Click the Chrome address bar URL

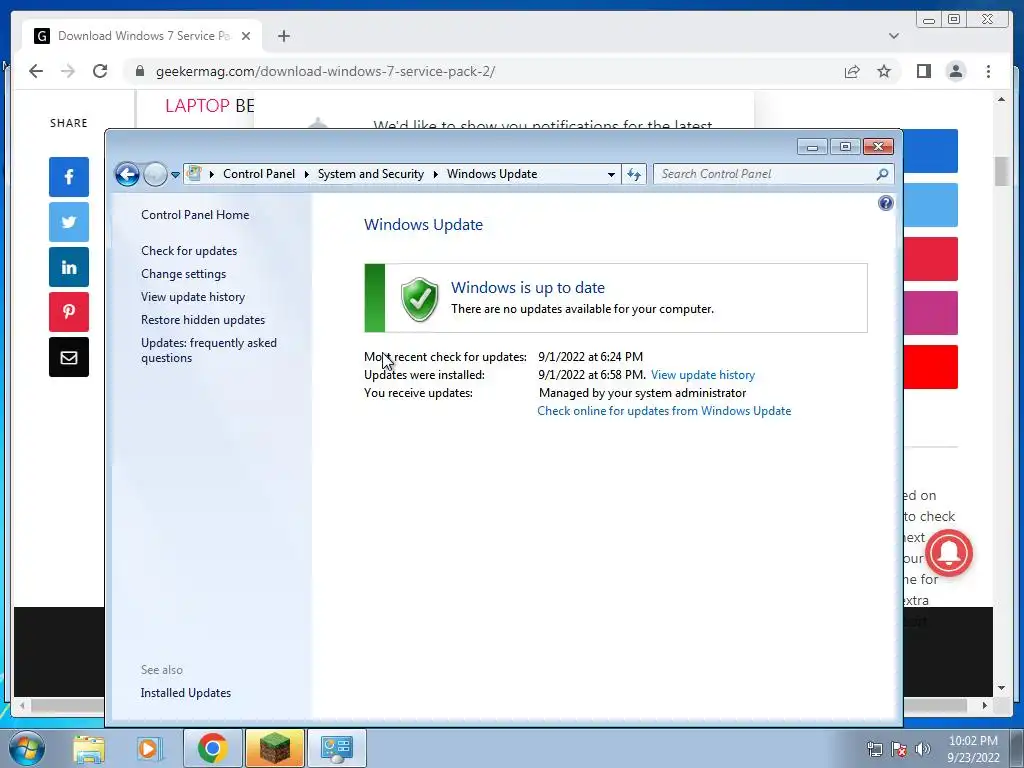325,71
